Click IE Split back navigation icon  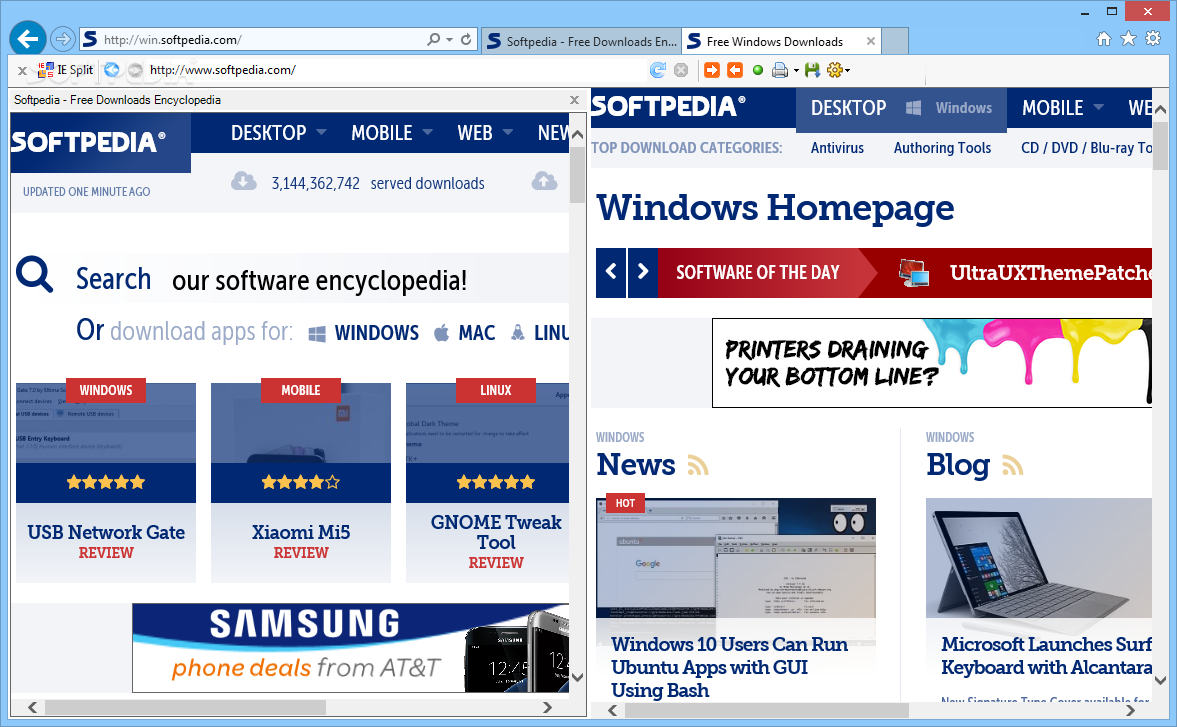pyautogui.click(x=112, y=70)
